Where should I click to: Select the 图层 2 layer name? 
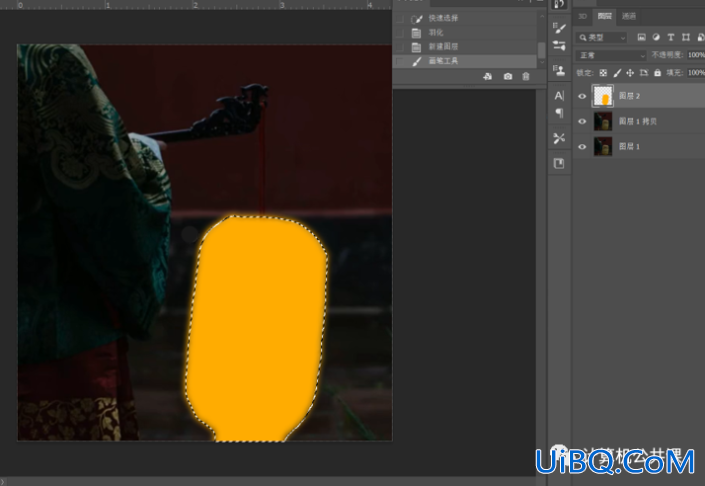(629, 96)
